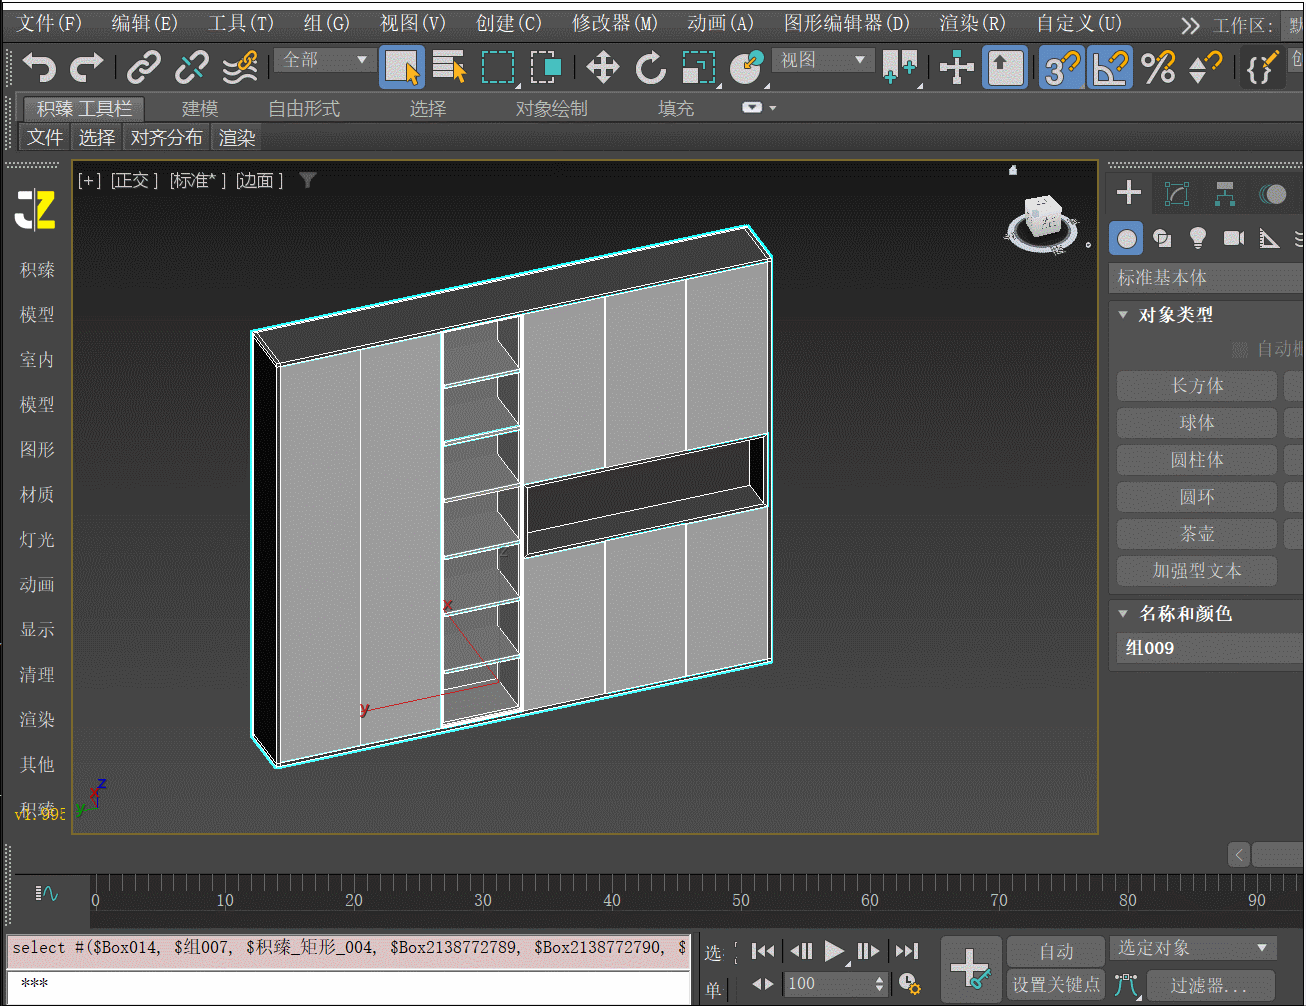This screenshot has width=1306, height=1006.
Task: Select the Helpers category icon
Action: [x=1269, y=238]
